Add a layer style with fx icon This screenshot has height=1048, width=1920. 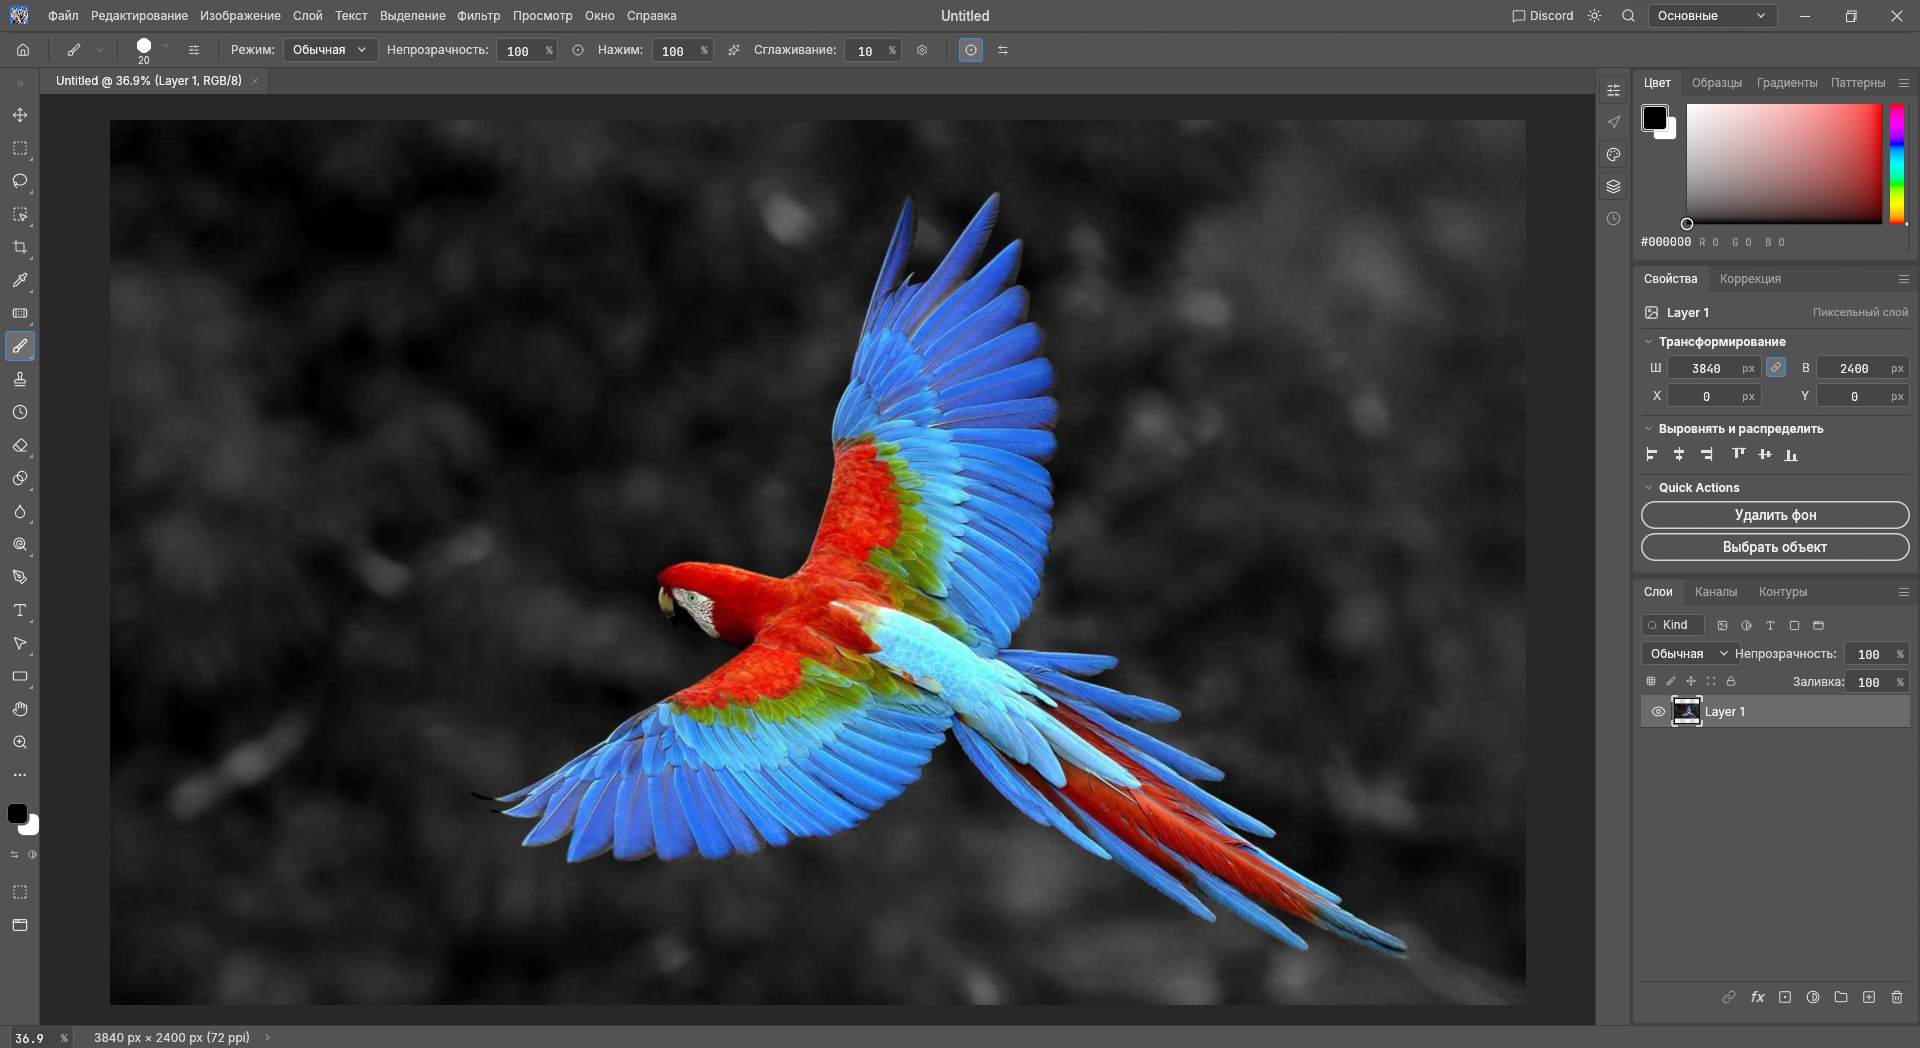(x=1757, y=997)
